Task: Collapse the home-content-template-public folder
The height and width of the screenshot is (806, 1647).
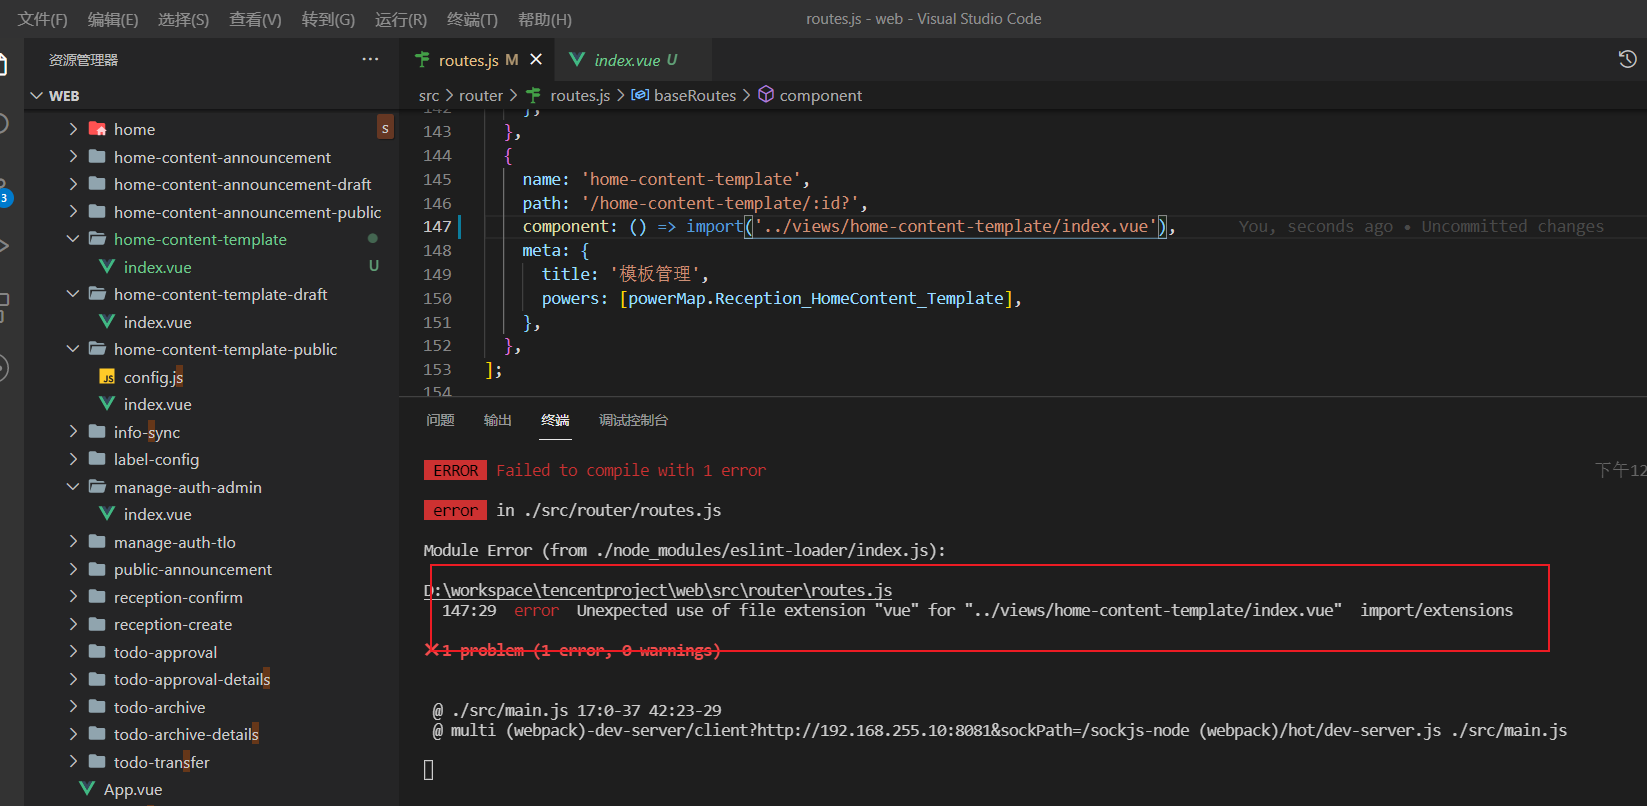Action: point(73,349)
